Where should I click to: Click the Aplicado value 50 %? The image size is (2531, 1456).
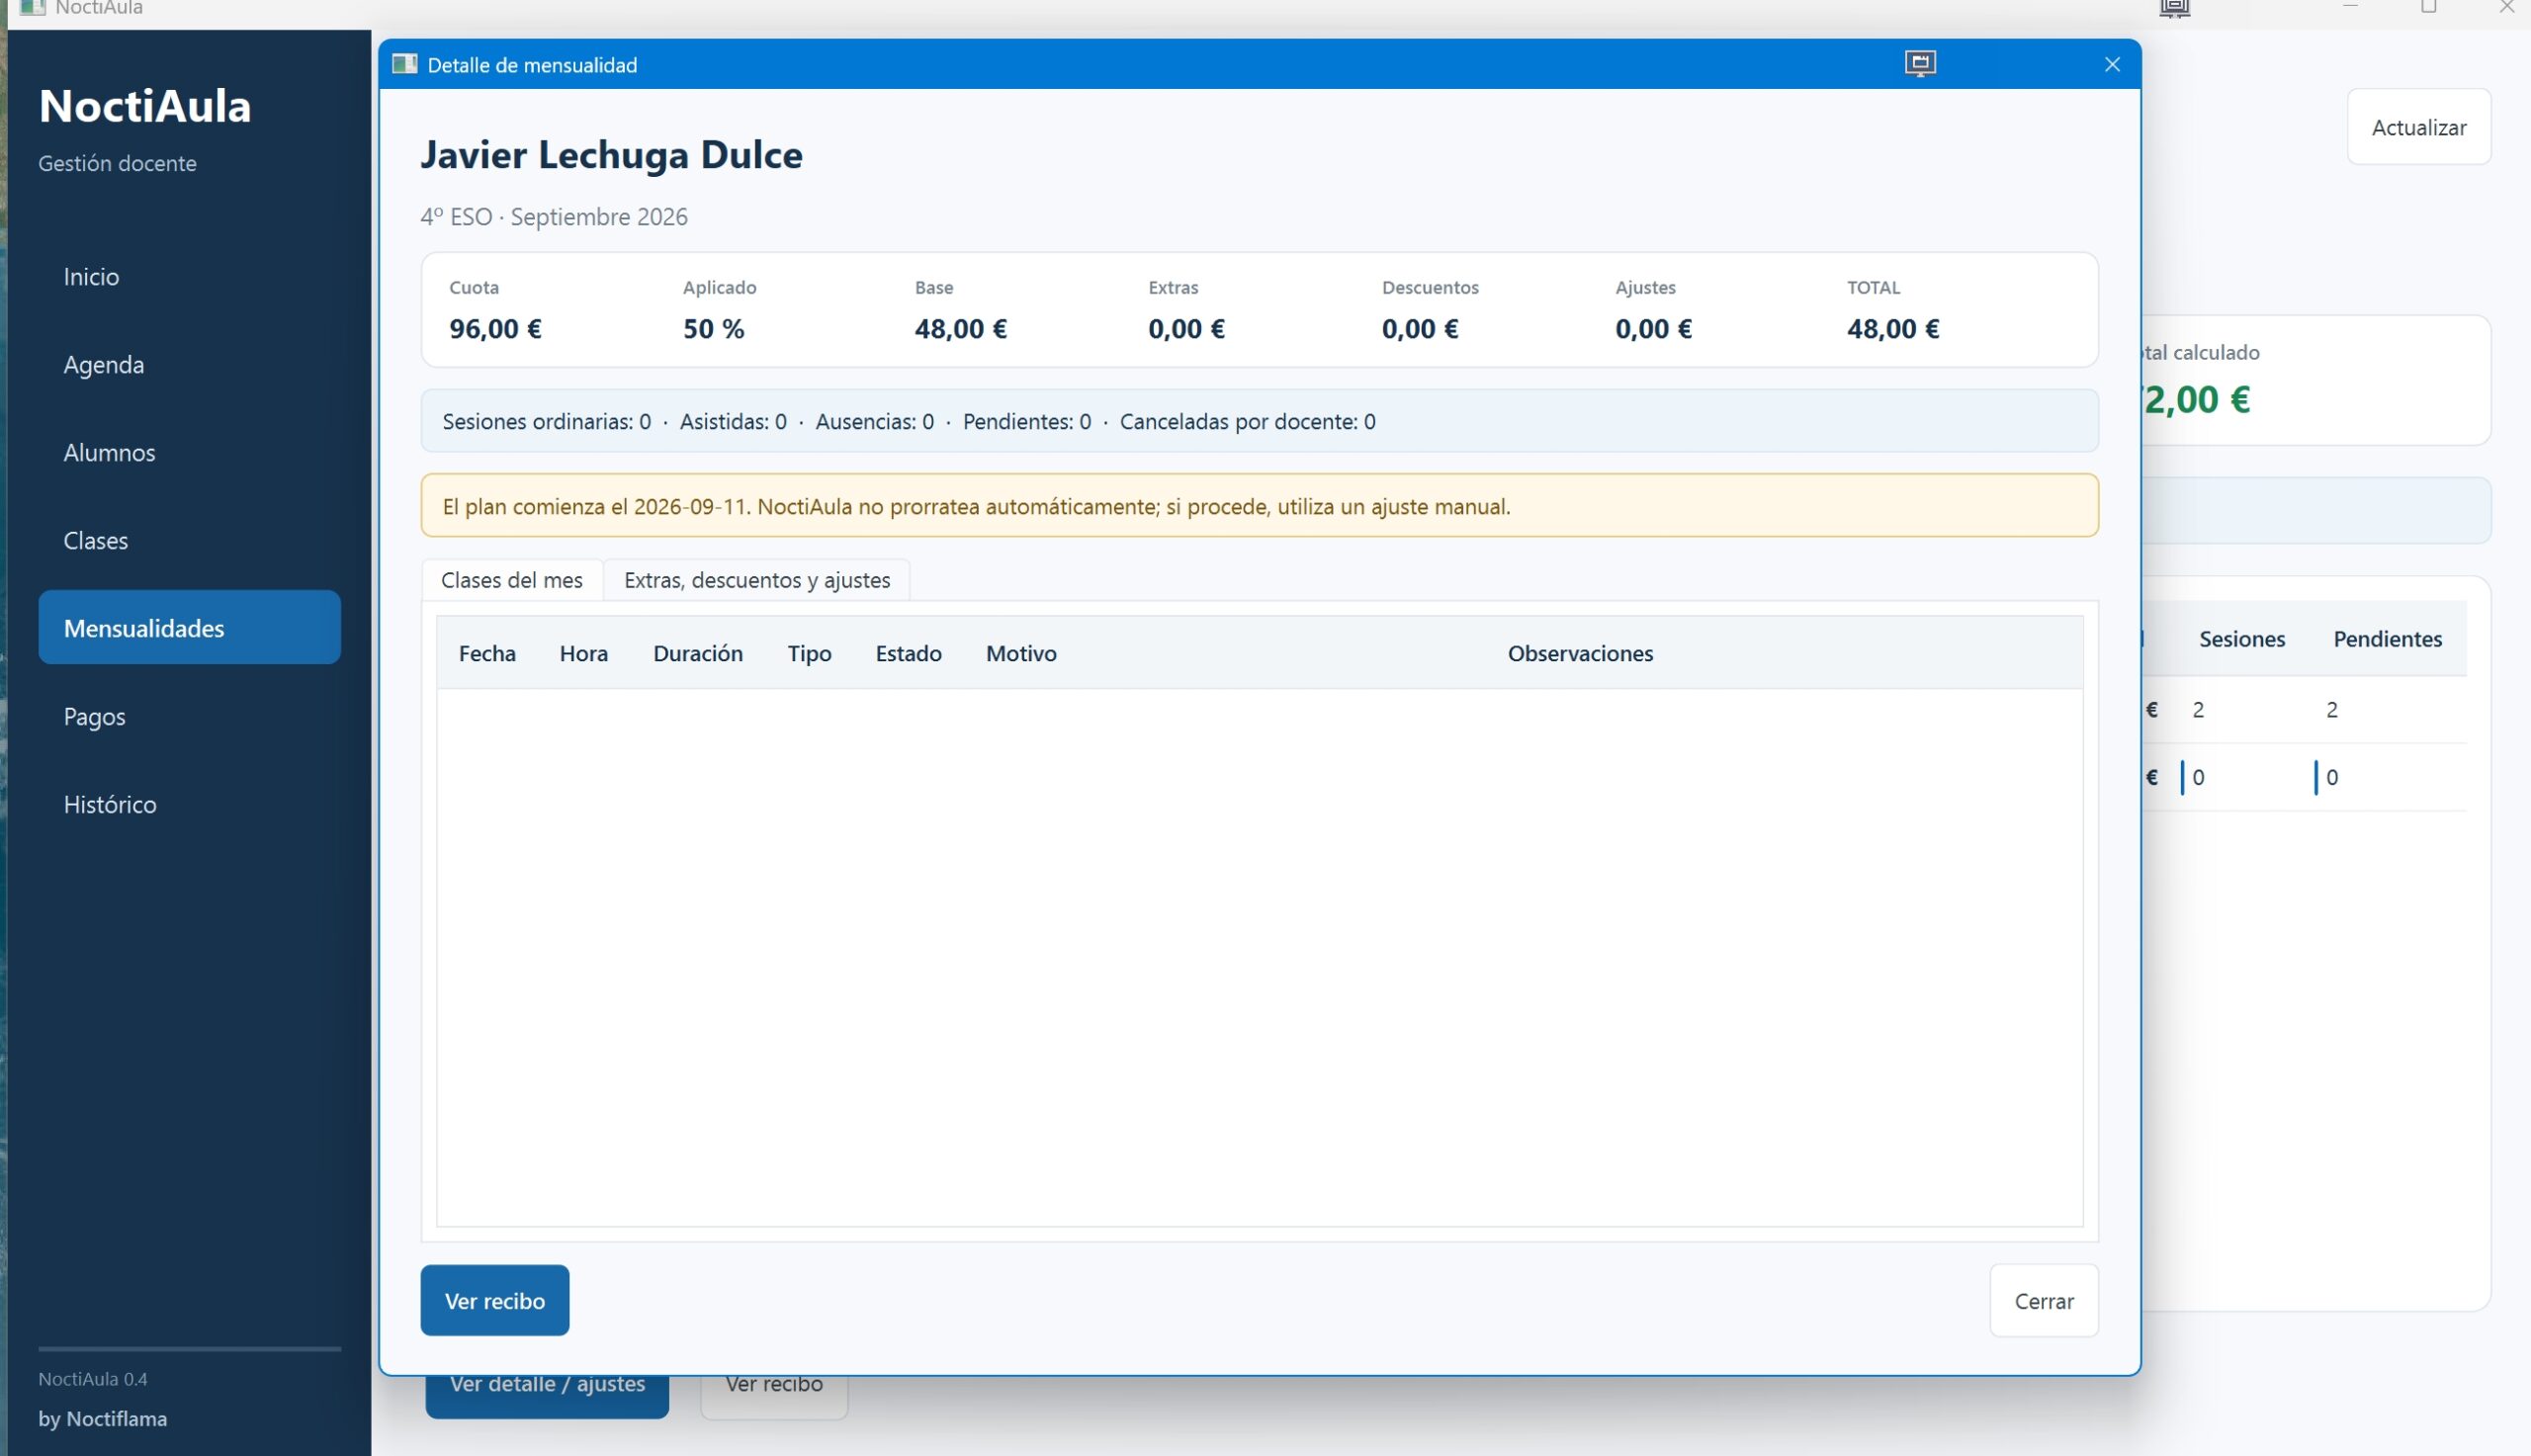[x=713, y=328]
